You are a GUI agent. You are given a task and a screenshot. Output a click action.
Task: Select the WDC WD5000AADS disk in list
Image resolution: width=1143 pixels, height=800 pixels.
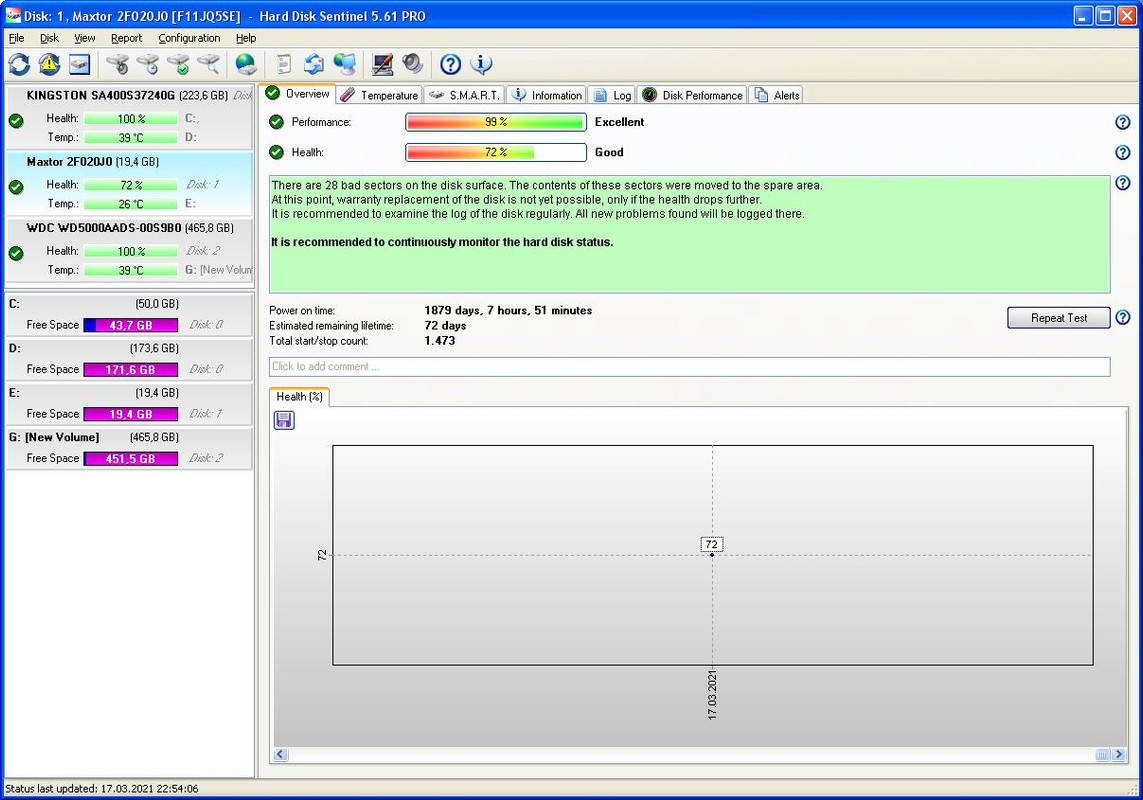pos(129,249)
